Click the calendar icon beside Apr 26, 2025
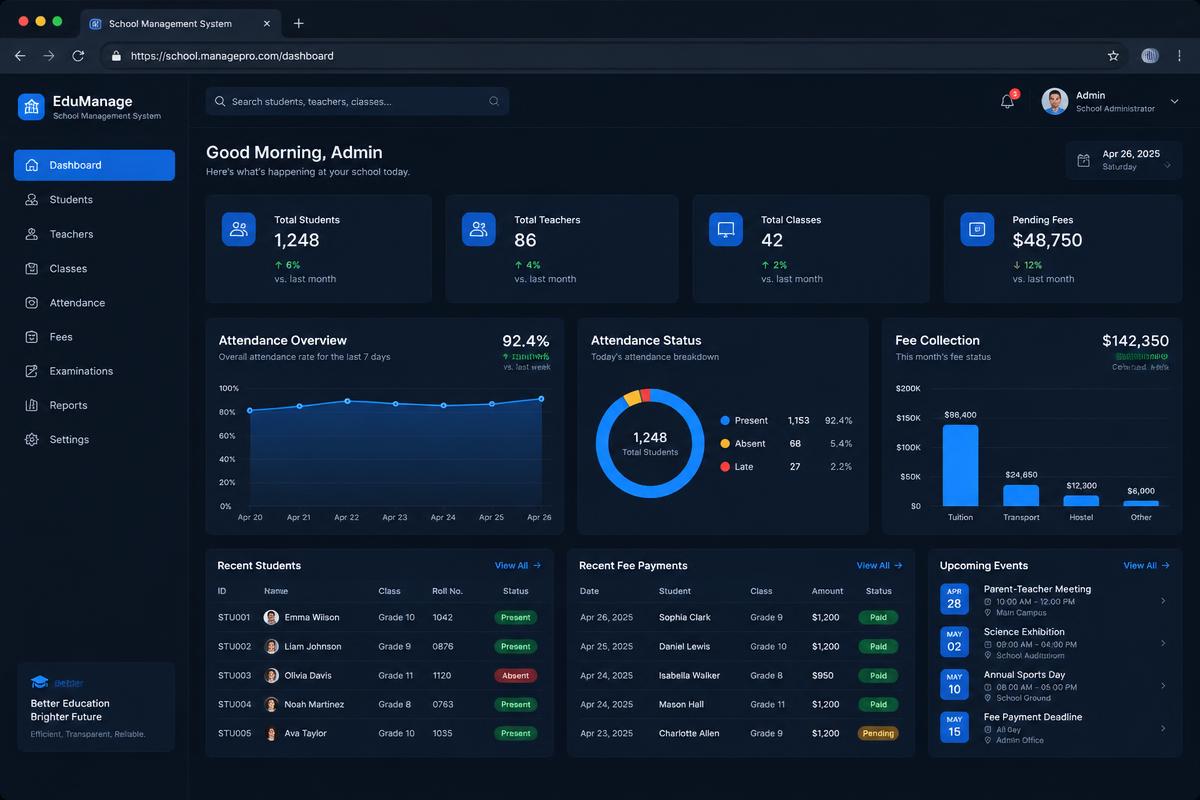 tap(1083, 160)
